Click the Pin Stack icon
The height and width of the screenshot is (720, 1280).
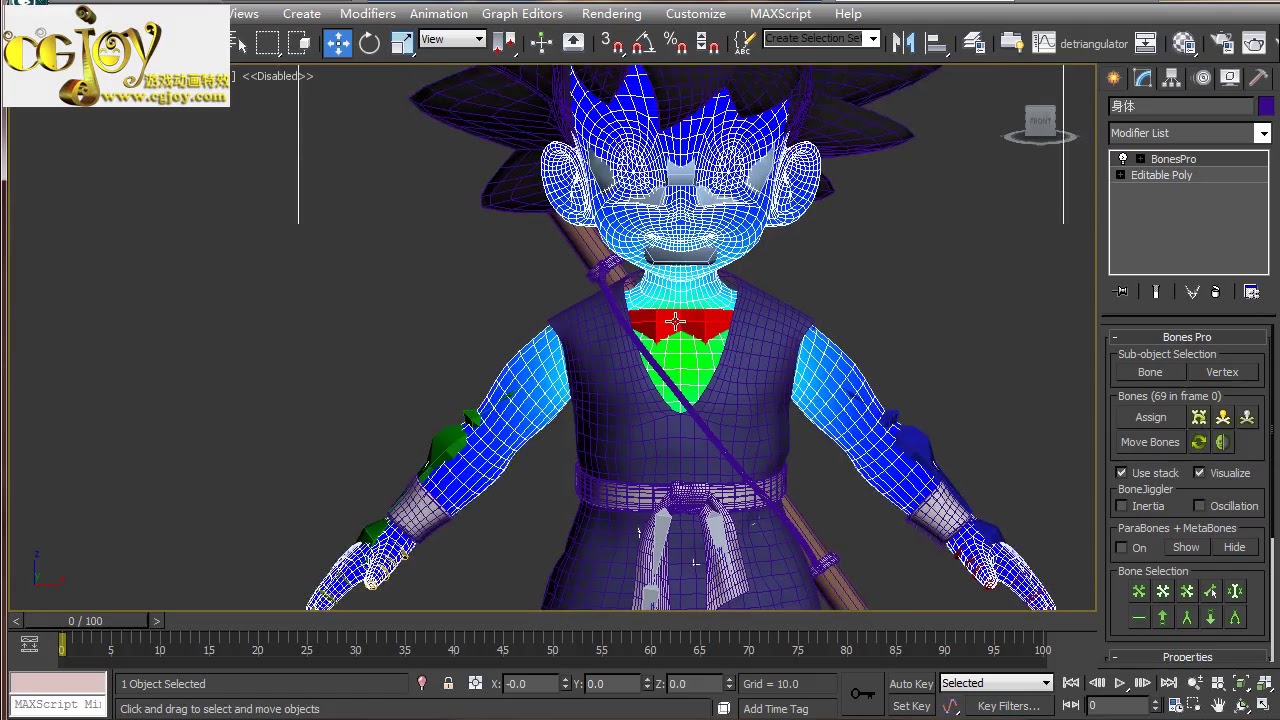click(1121, 292)
